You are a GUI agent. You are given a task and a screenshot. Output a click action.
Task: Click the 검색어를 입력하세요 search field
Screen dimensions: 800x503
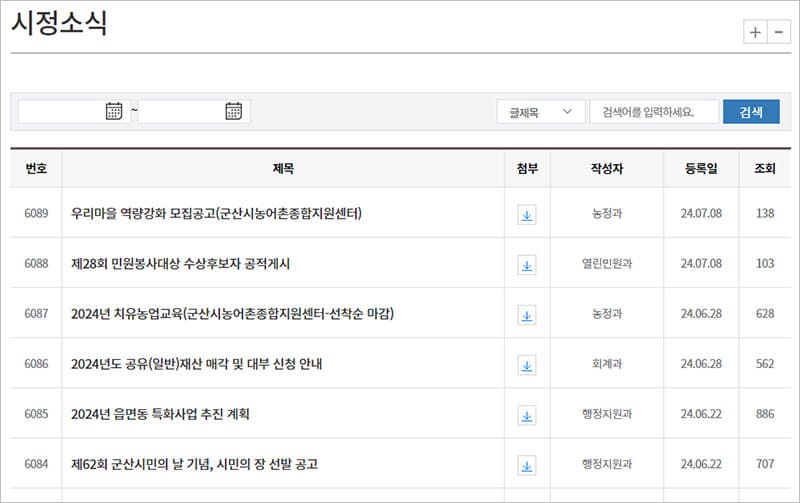[653, 112]
